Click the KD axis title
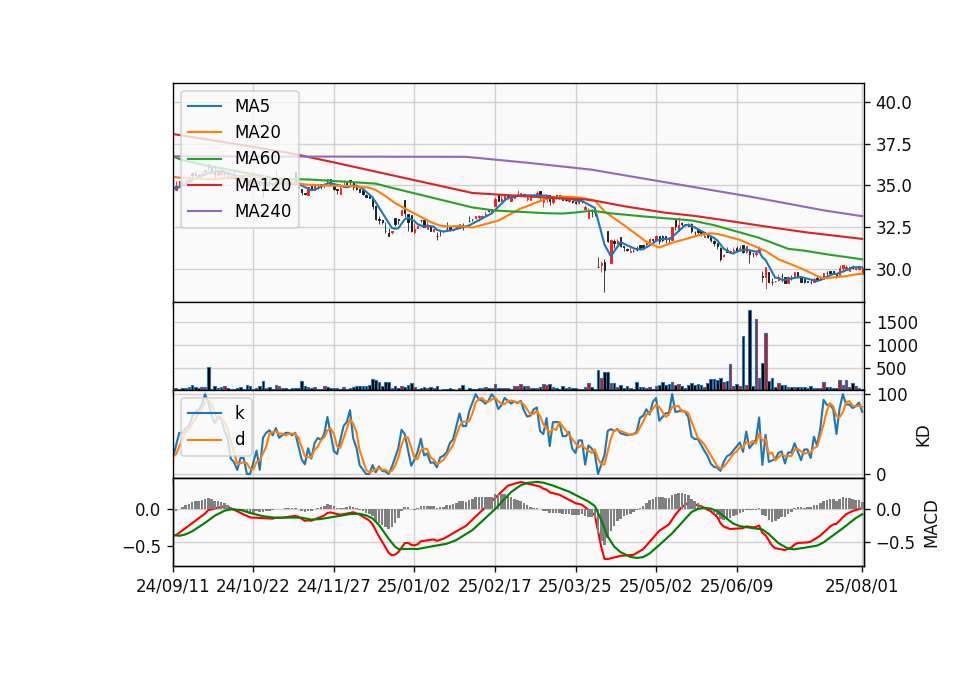The height and width of the screenshot is (690, 960). click(x=923, y=437)
